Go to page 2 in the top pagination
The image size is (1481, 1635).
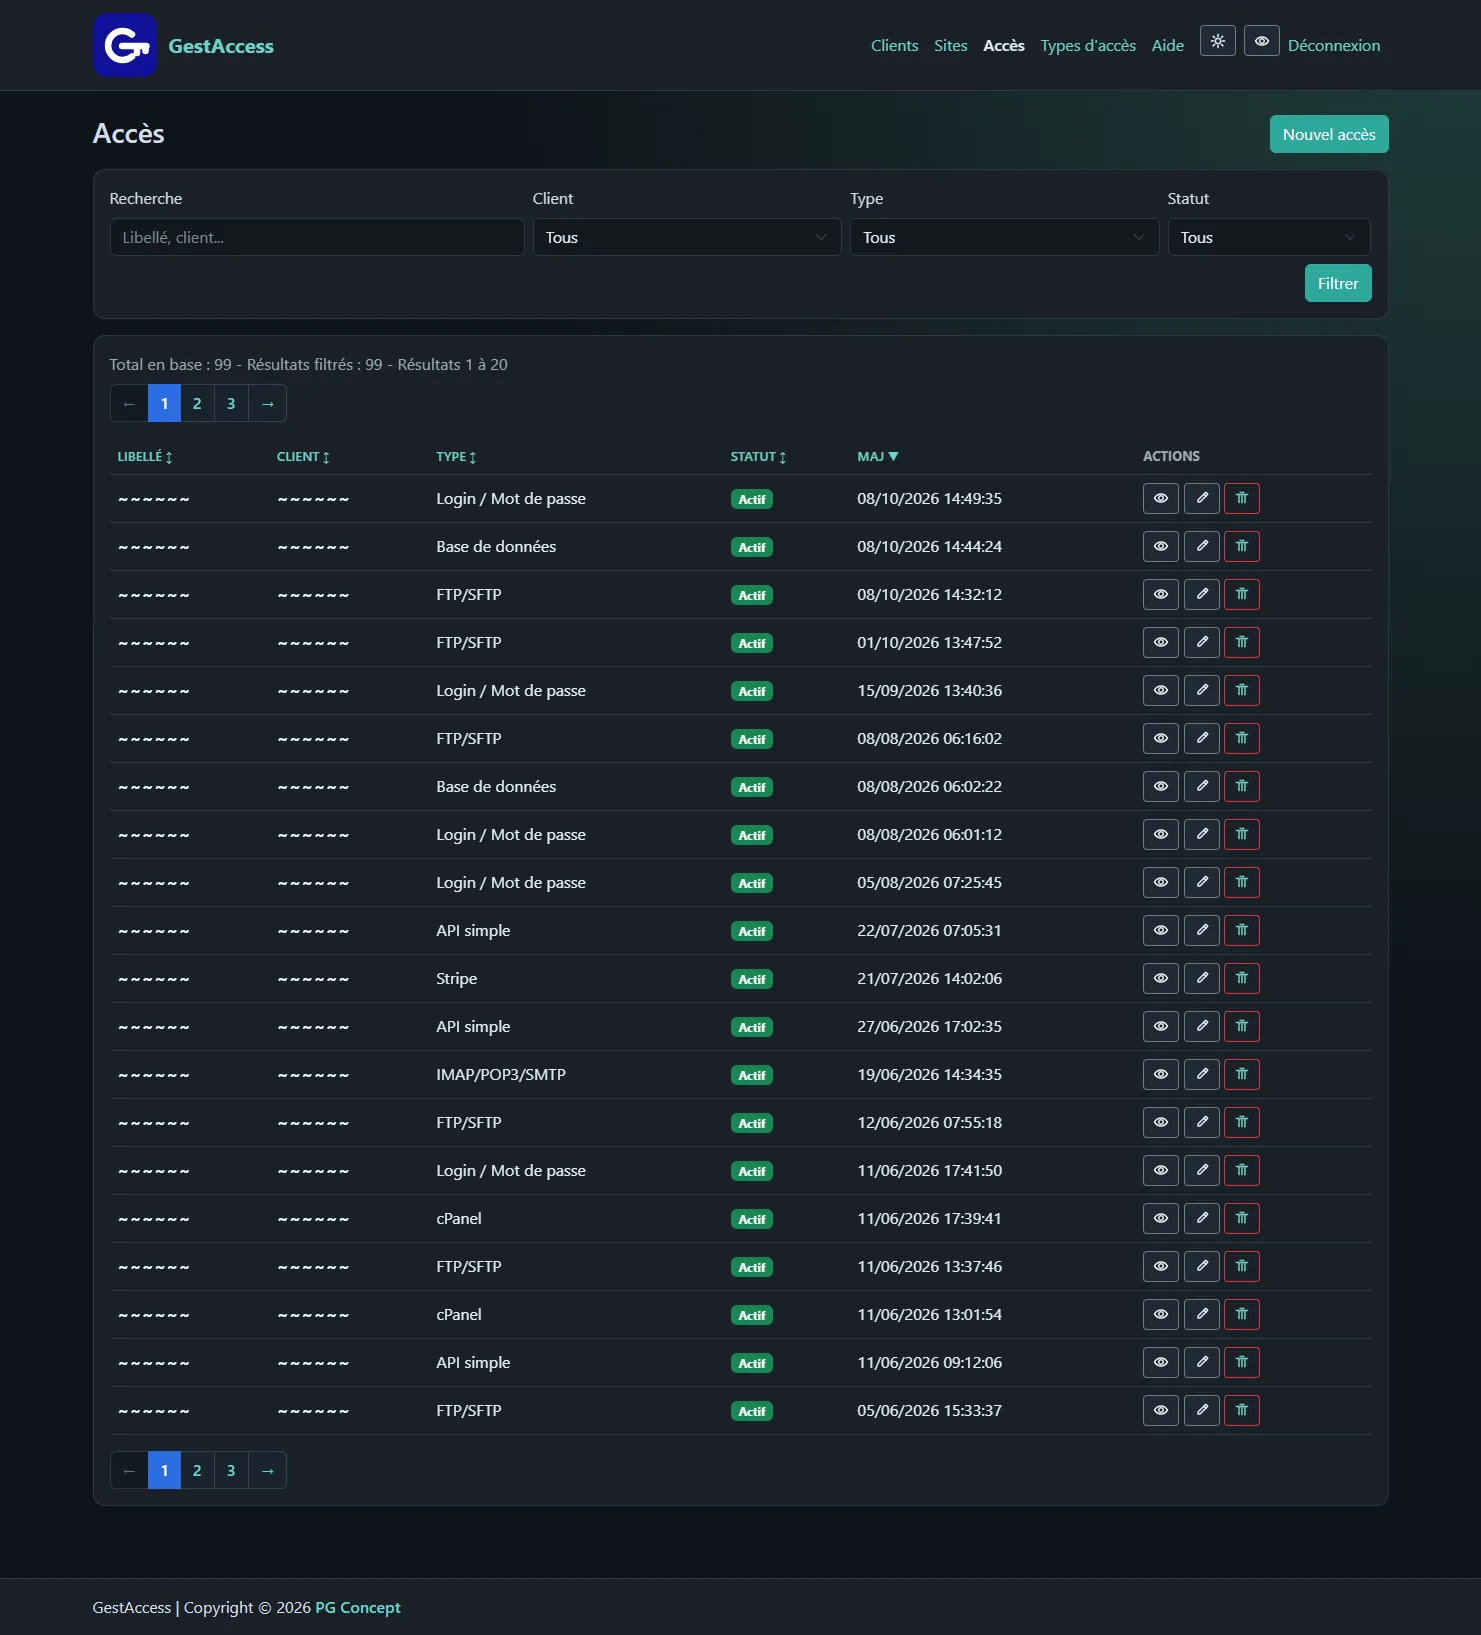pos(197,403)
